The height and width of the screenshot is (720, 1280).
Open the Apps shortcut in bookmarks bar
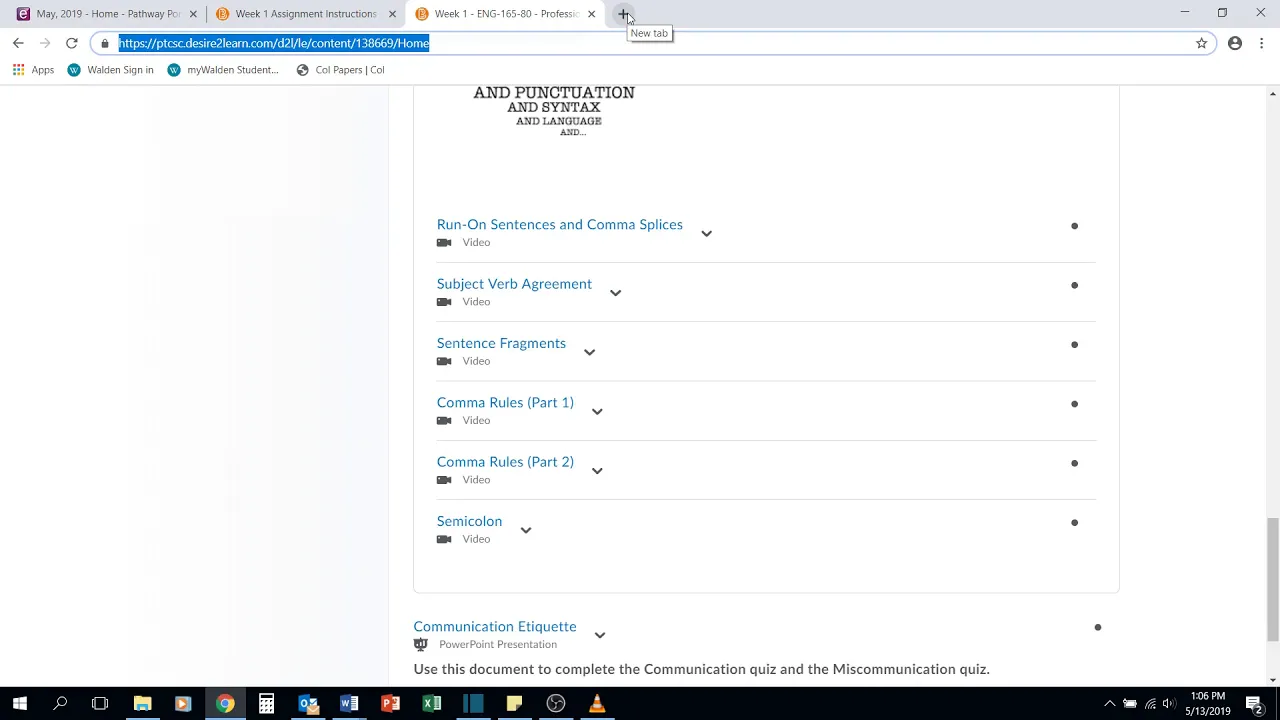[x=33, y=70]
